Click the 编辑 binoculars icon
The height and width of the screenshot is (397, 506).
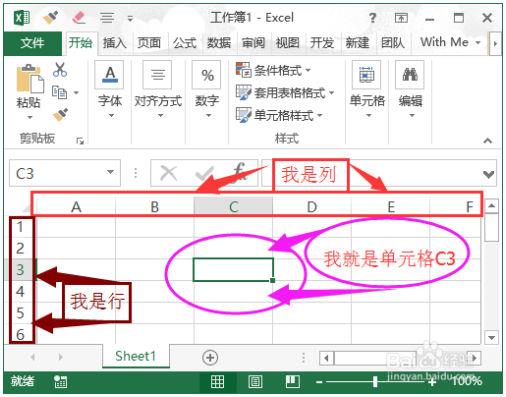[410, 75]
